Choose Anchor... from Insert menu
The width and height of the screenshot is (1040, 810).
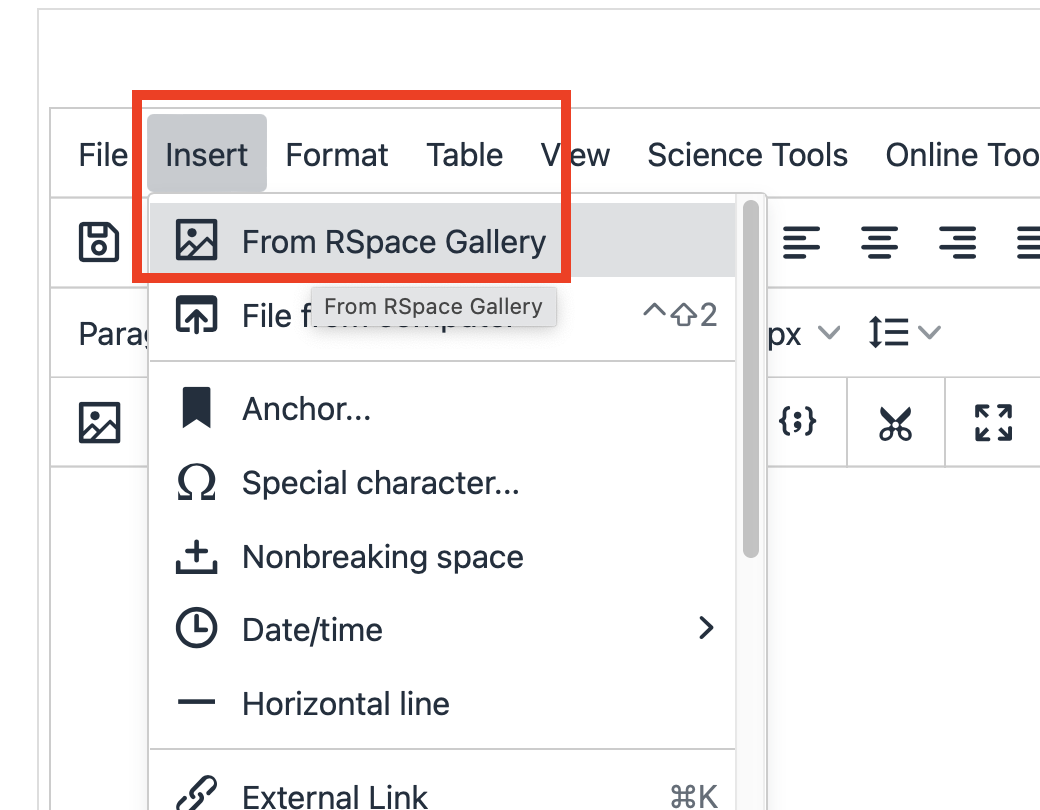[x=442, y=409]
